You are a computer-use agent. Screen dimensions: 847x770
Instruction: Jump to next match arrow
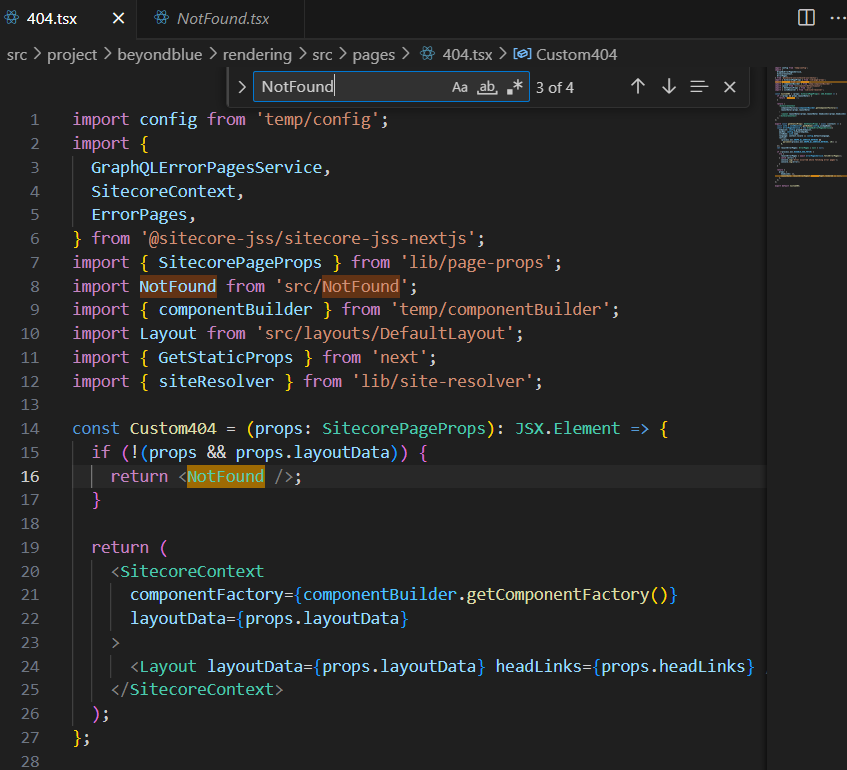click(669, 87)
